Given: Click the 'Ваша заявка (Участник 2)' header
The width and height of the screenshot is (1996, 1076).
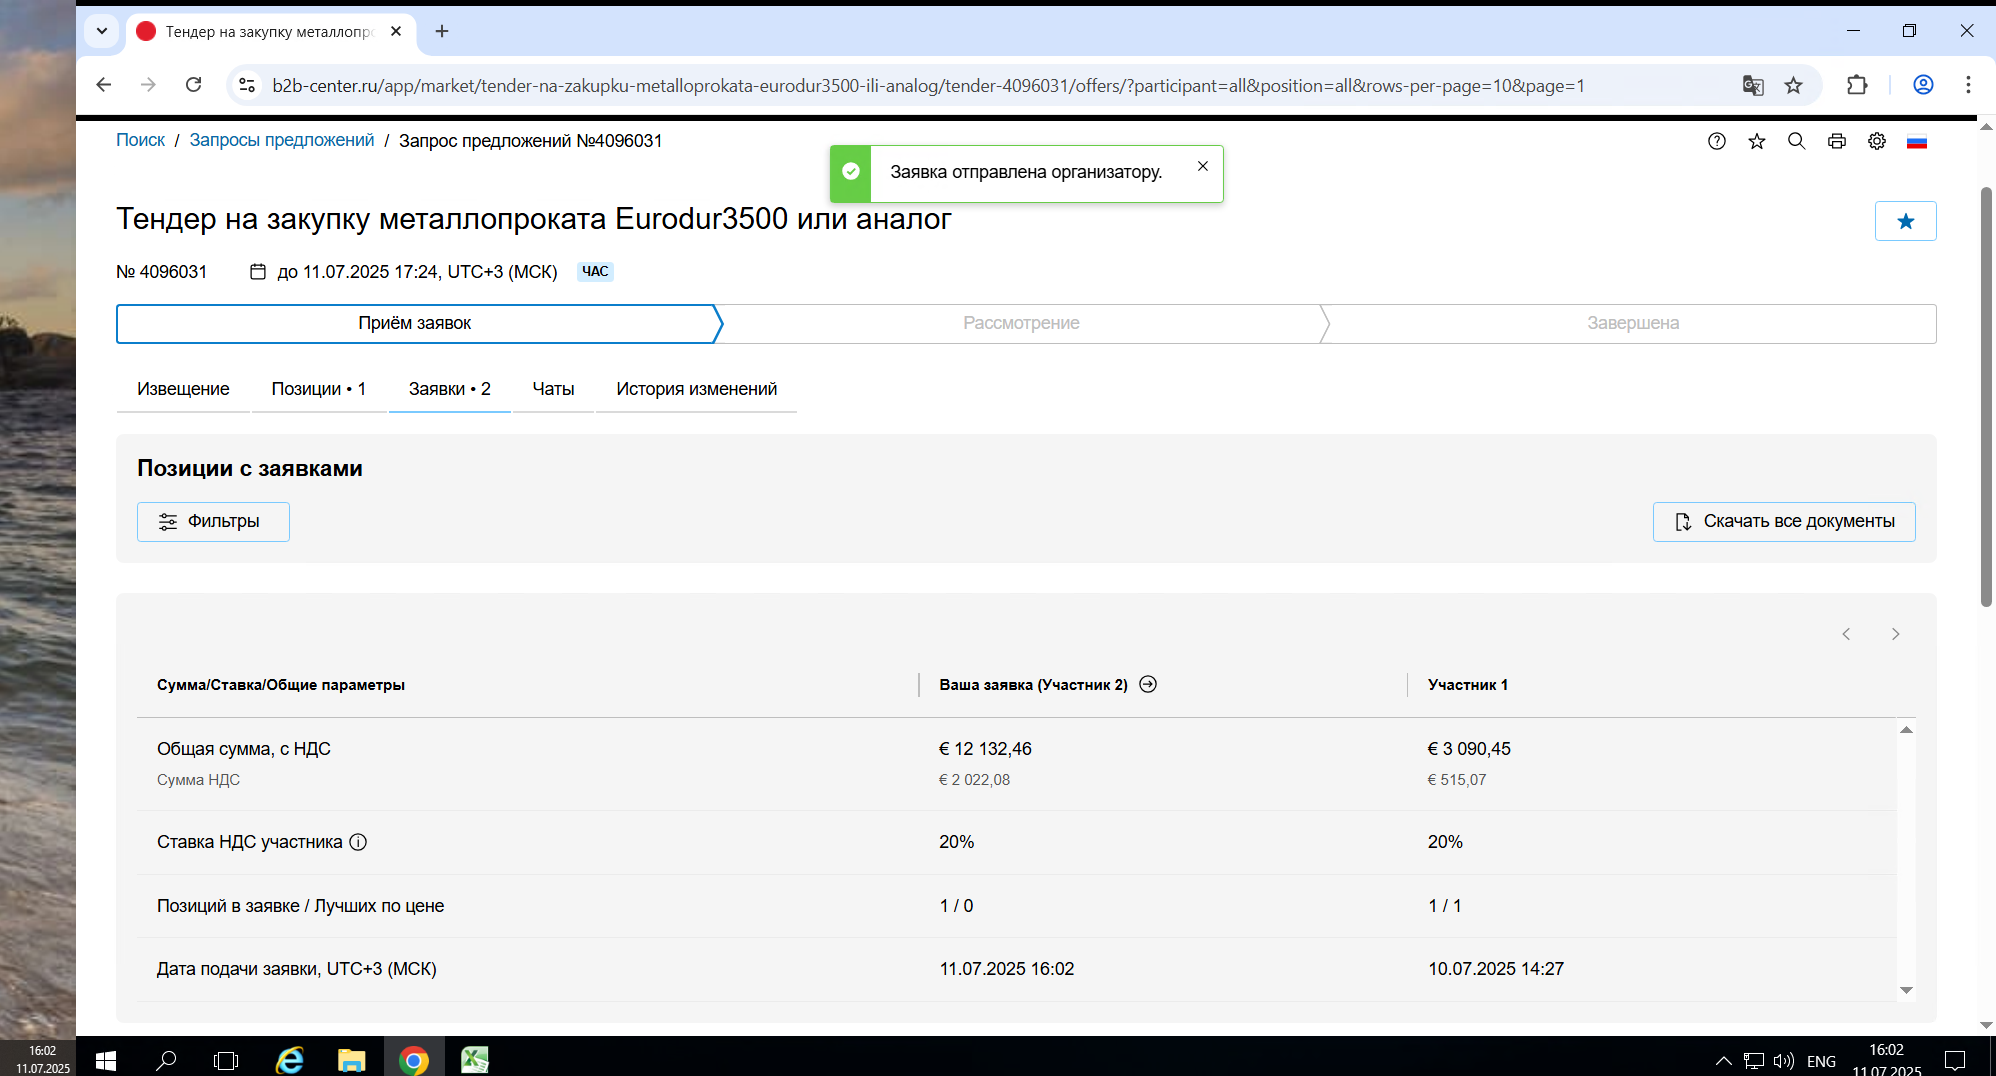Looking at the screenshot, I should [1033, 685].
